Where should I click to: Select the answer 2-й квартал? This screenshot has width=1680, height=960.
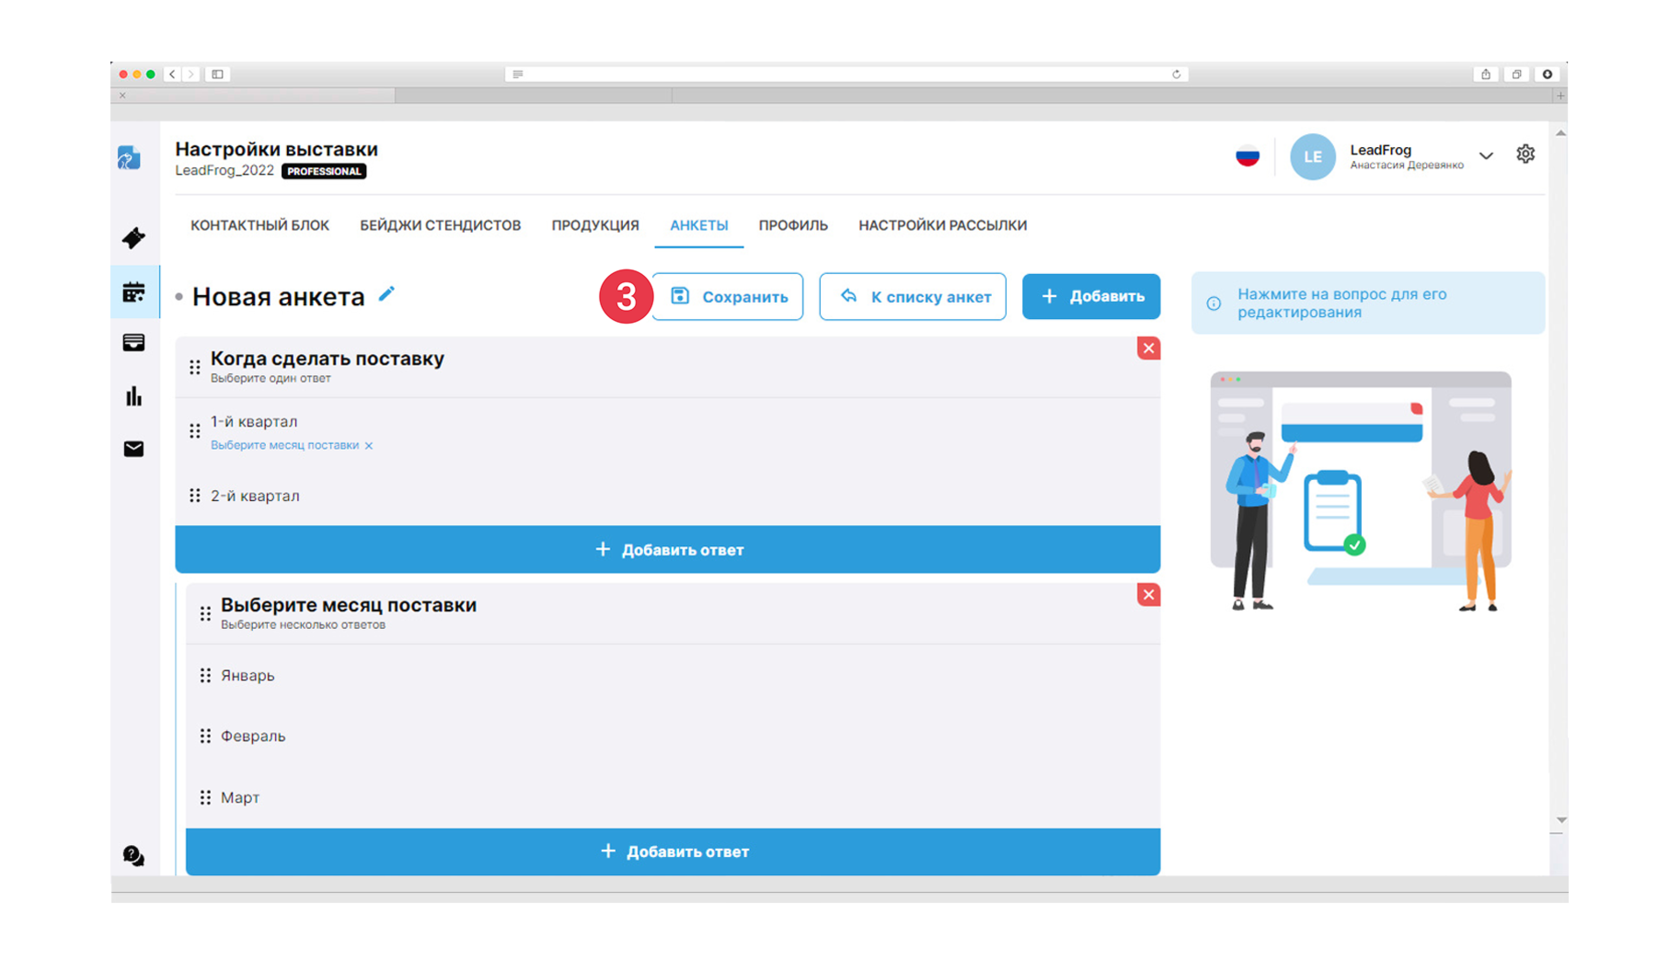point(255,496)
